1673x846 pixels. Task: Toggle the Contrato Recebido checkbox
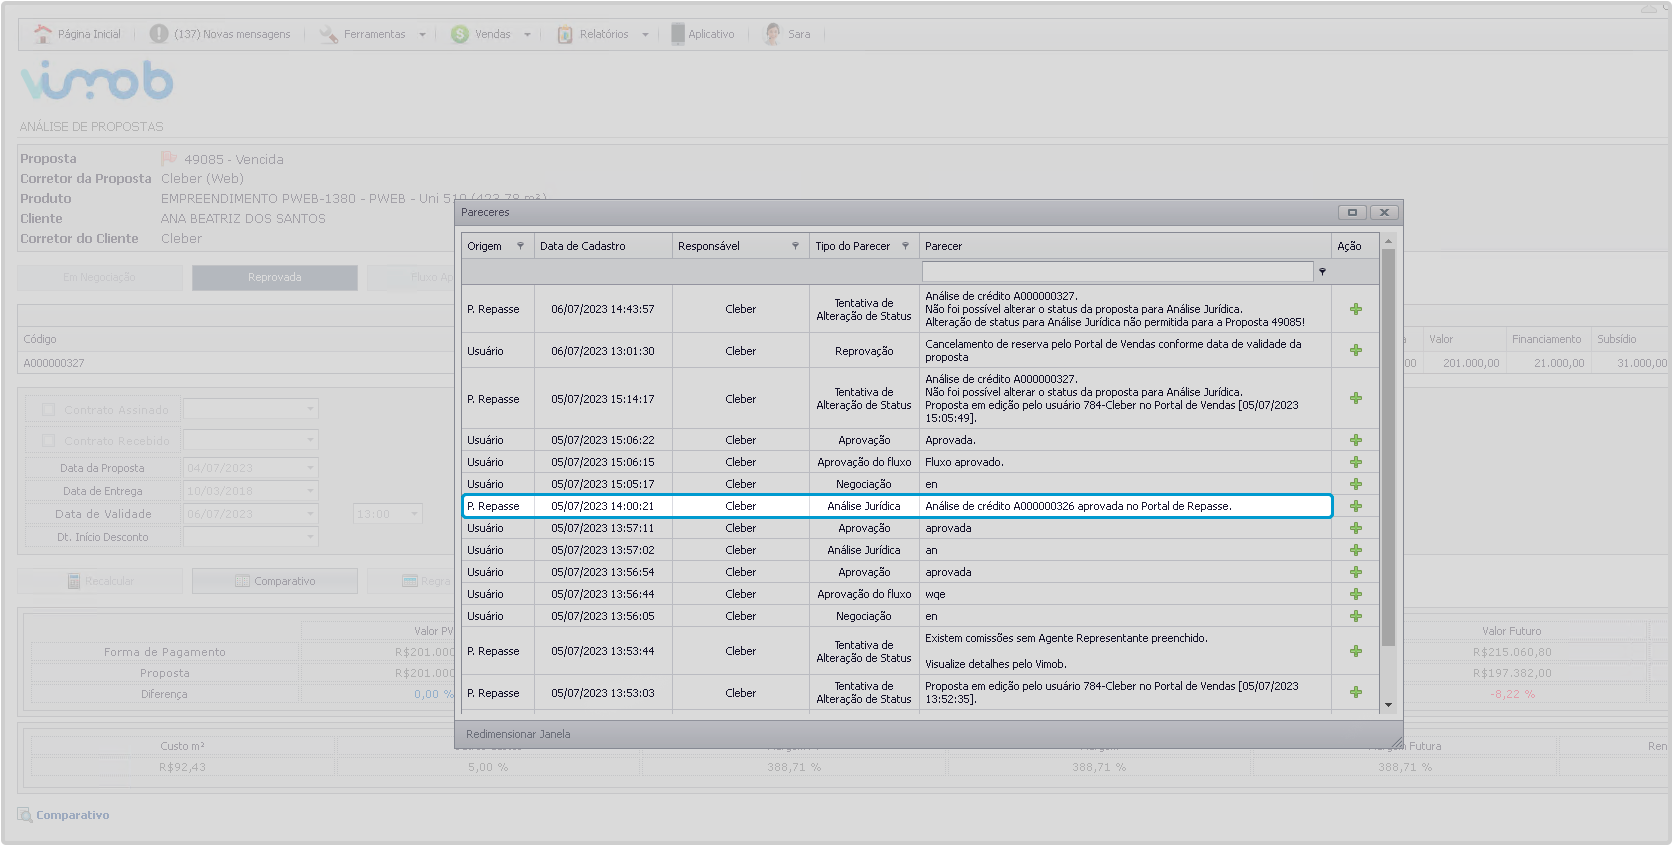click(48, 441)
